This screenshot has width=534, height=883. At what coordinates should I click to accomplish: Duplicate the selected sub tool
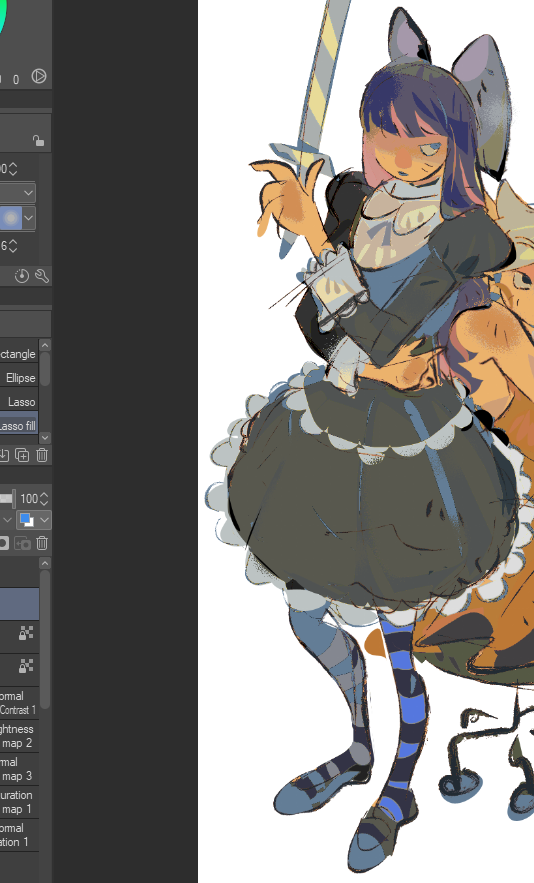(x=22, y=455)
